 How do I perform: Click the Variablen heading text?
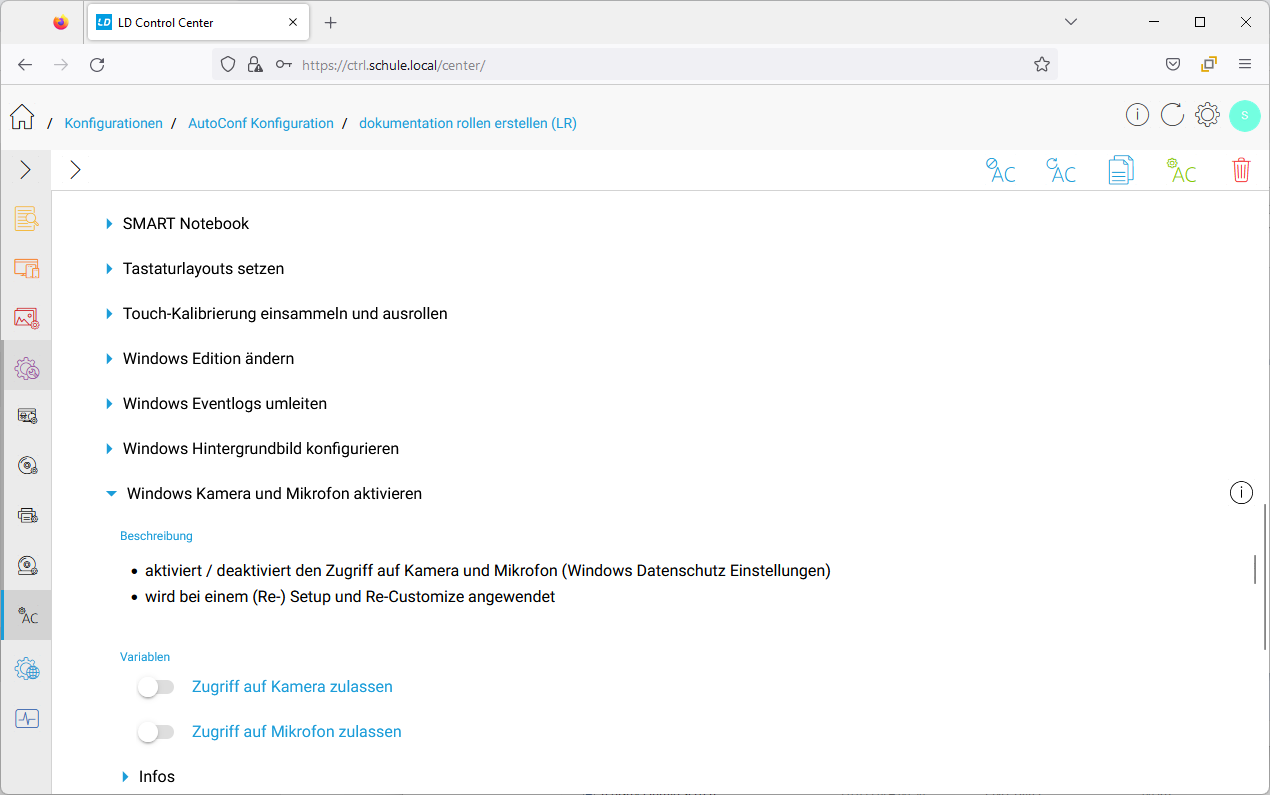click(145, 657)
